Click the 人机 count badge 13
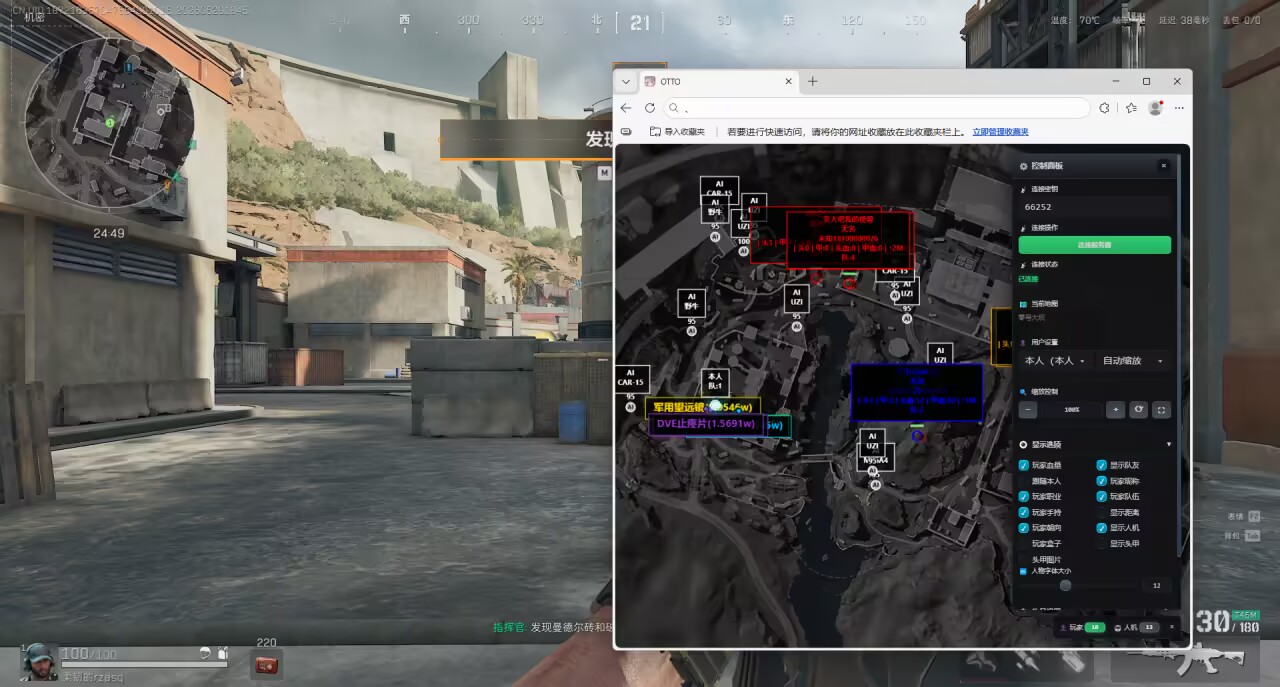 point(1149,627)
